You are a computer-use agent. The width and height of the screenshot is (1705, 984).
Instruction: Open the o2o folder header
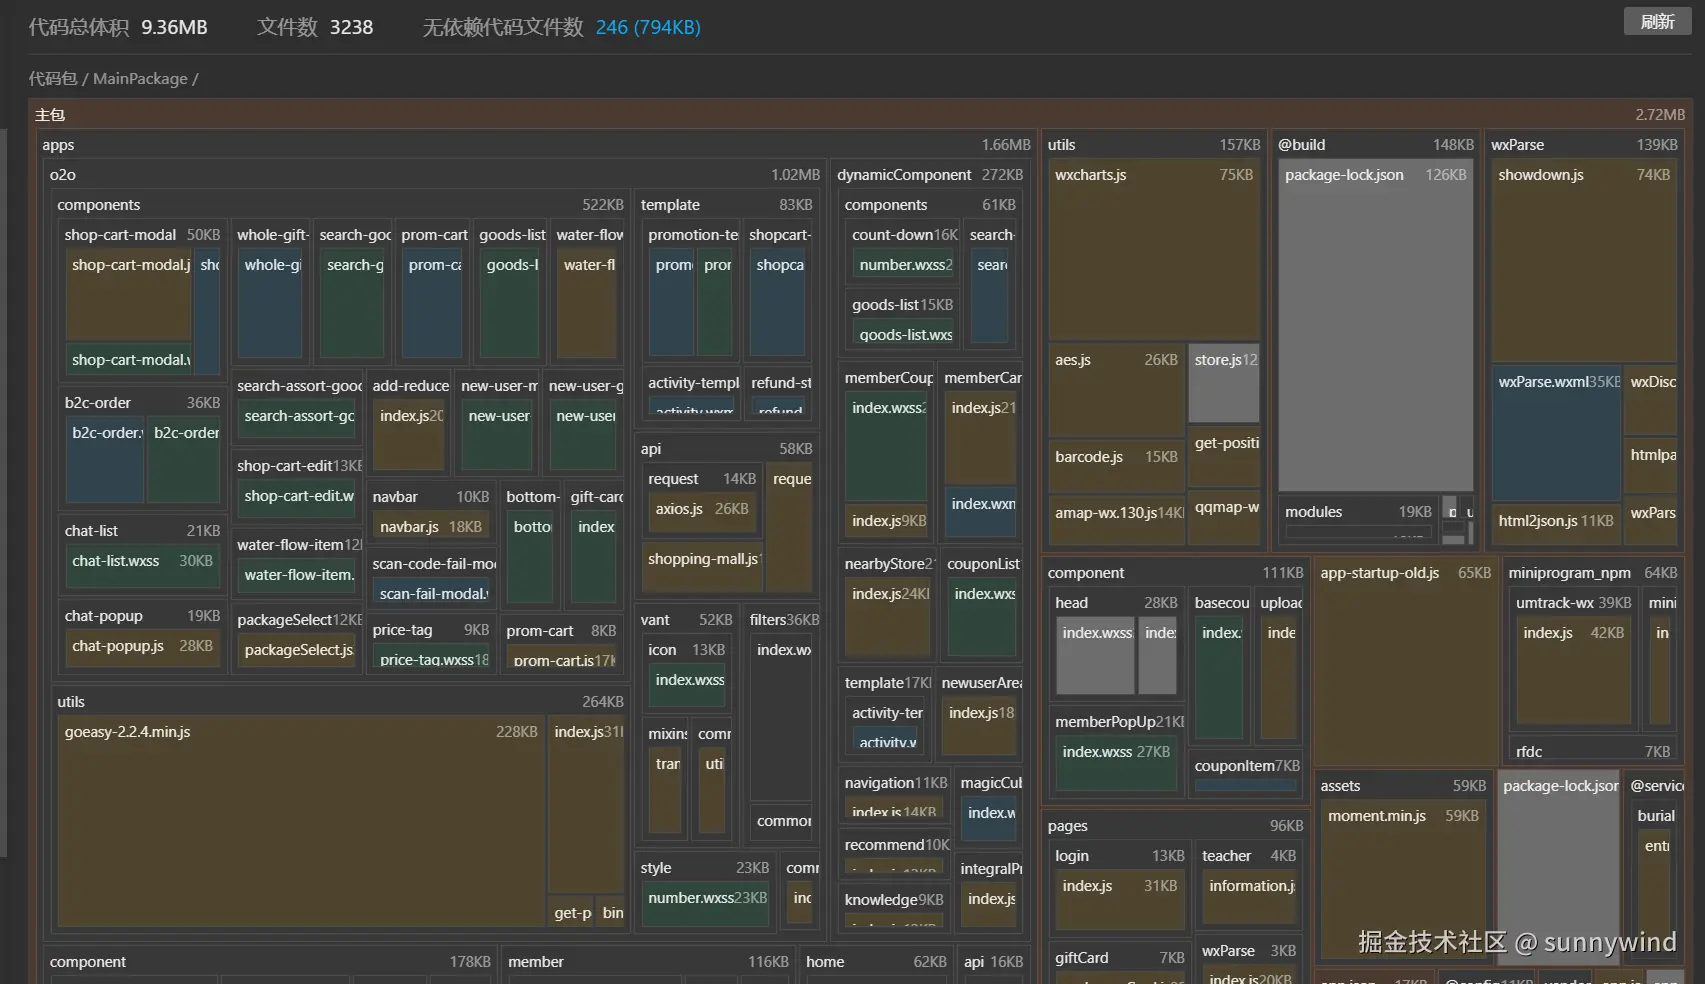pyautogui.click(x=63, y=175)
